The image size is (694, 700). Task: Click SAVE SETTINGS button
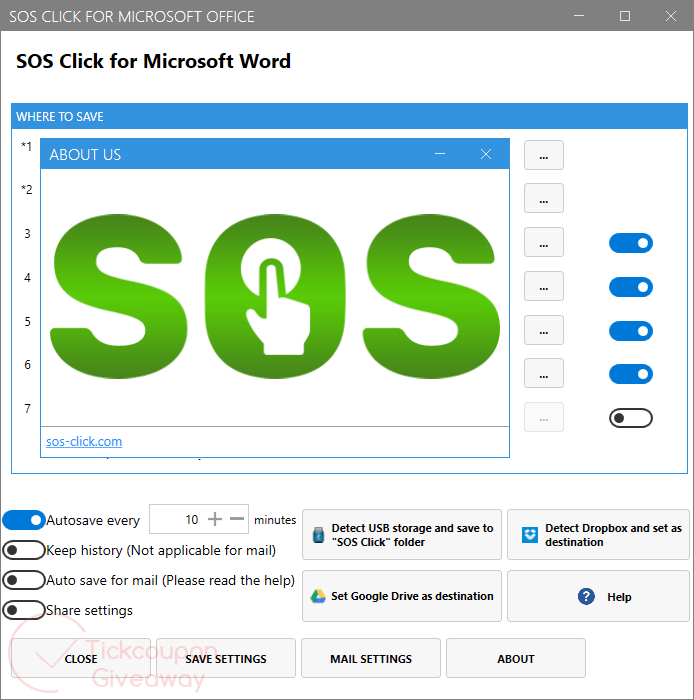[x=226, y=658]
